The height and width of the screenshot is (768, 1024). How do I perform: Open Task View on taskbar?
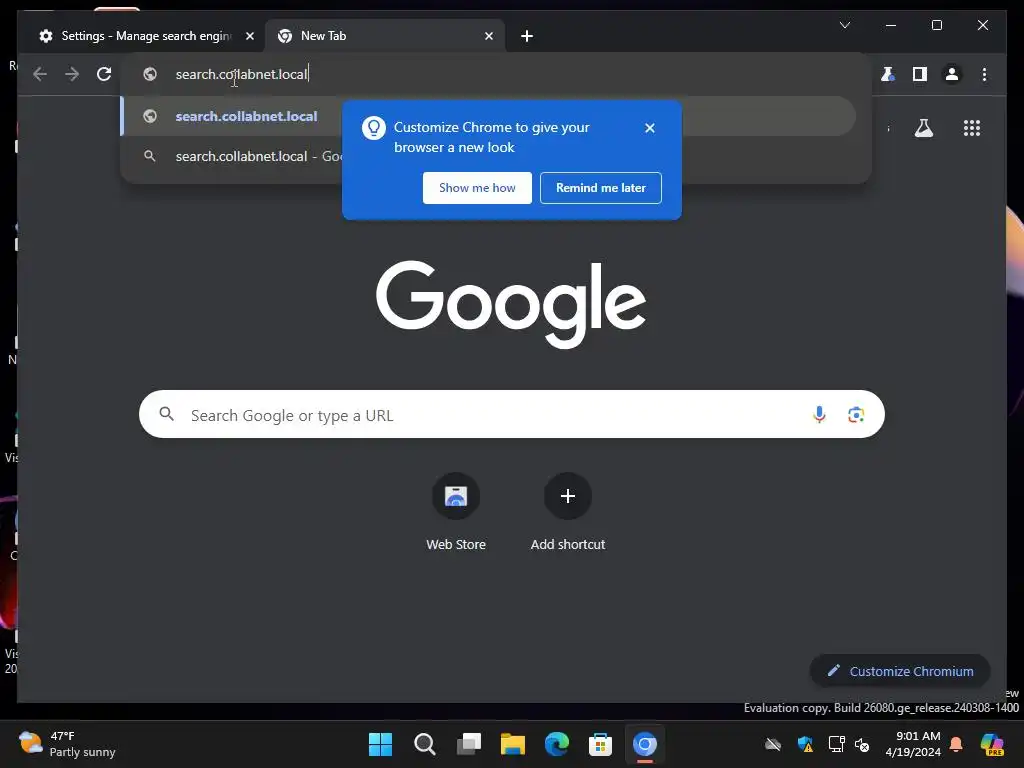[468, 744]
